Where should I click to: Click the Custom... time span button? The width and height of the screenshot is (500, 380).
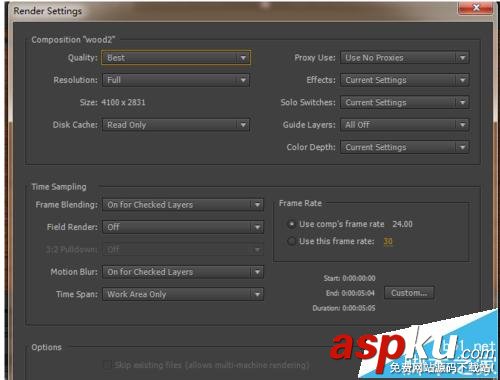click(x=409, y=293)
